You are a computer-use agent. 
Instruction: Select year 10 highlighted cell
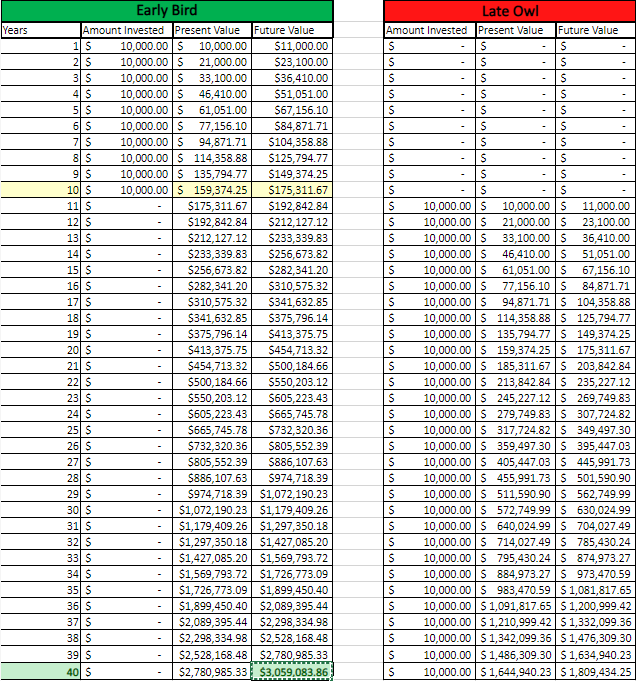click(41, 190)
